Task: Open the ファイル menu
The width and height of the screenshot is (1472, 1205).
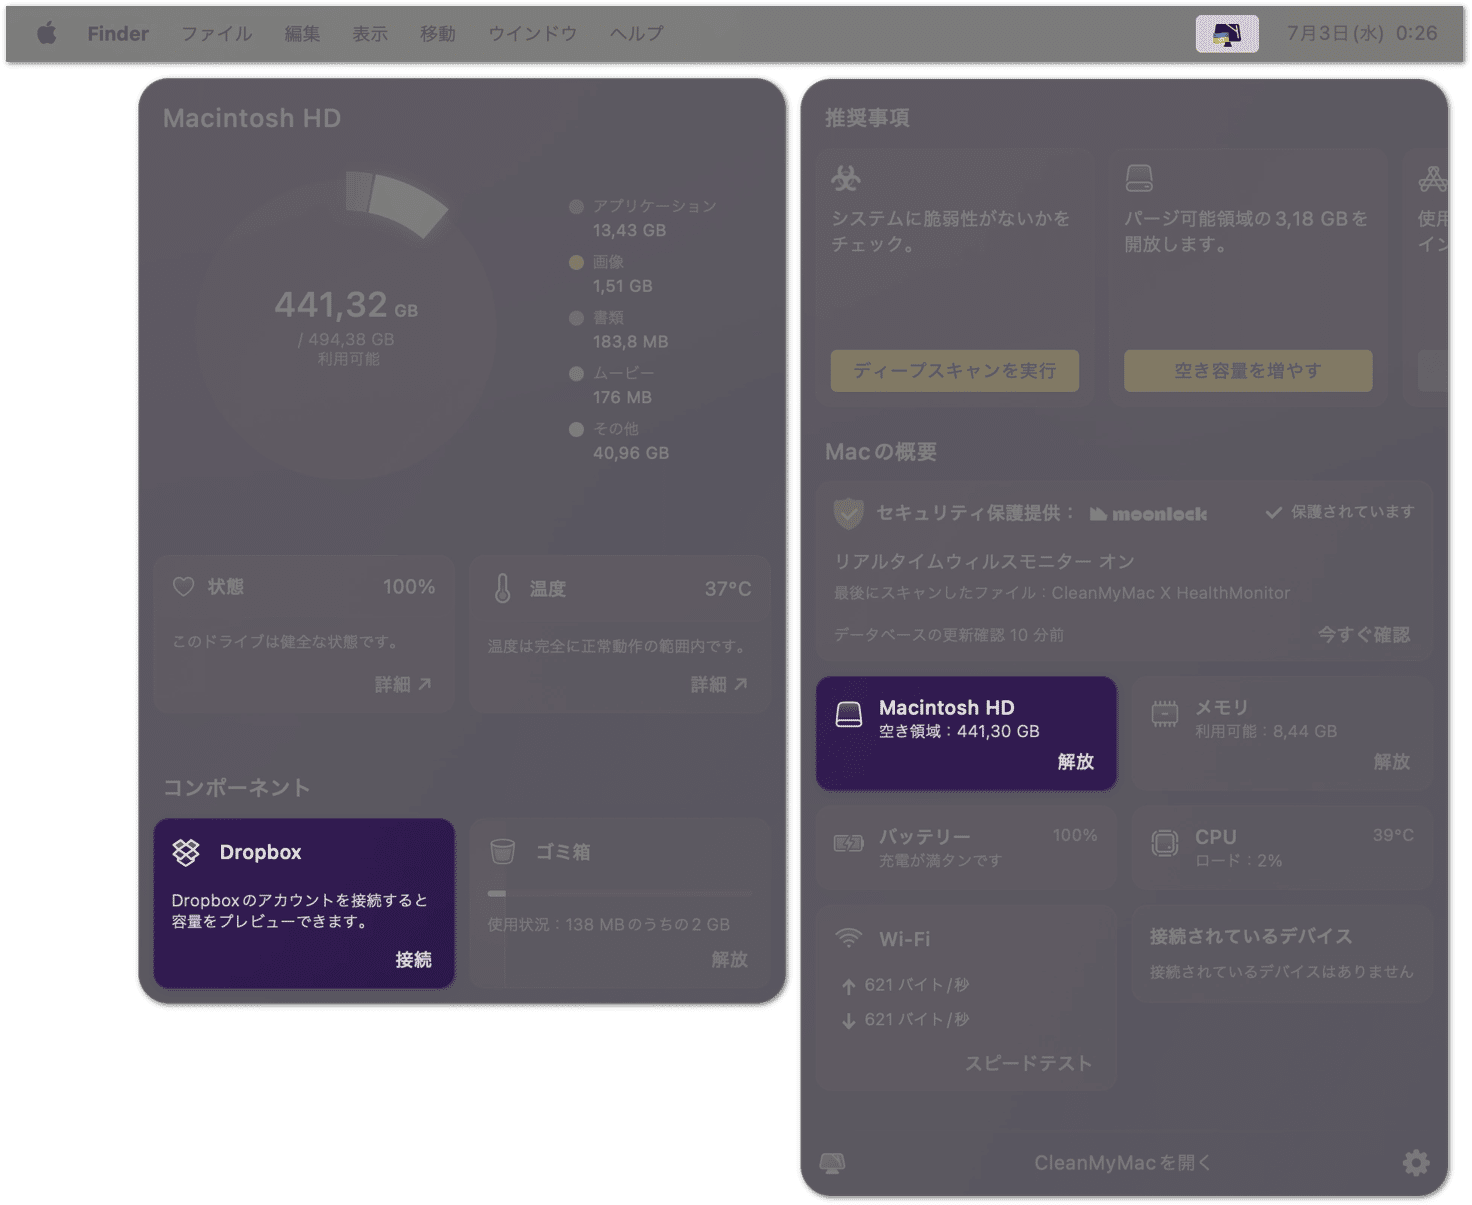Action: coord(217,33)
